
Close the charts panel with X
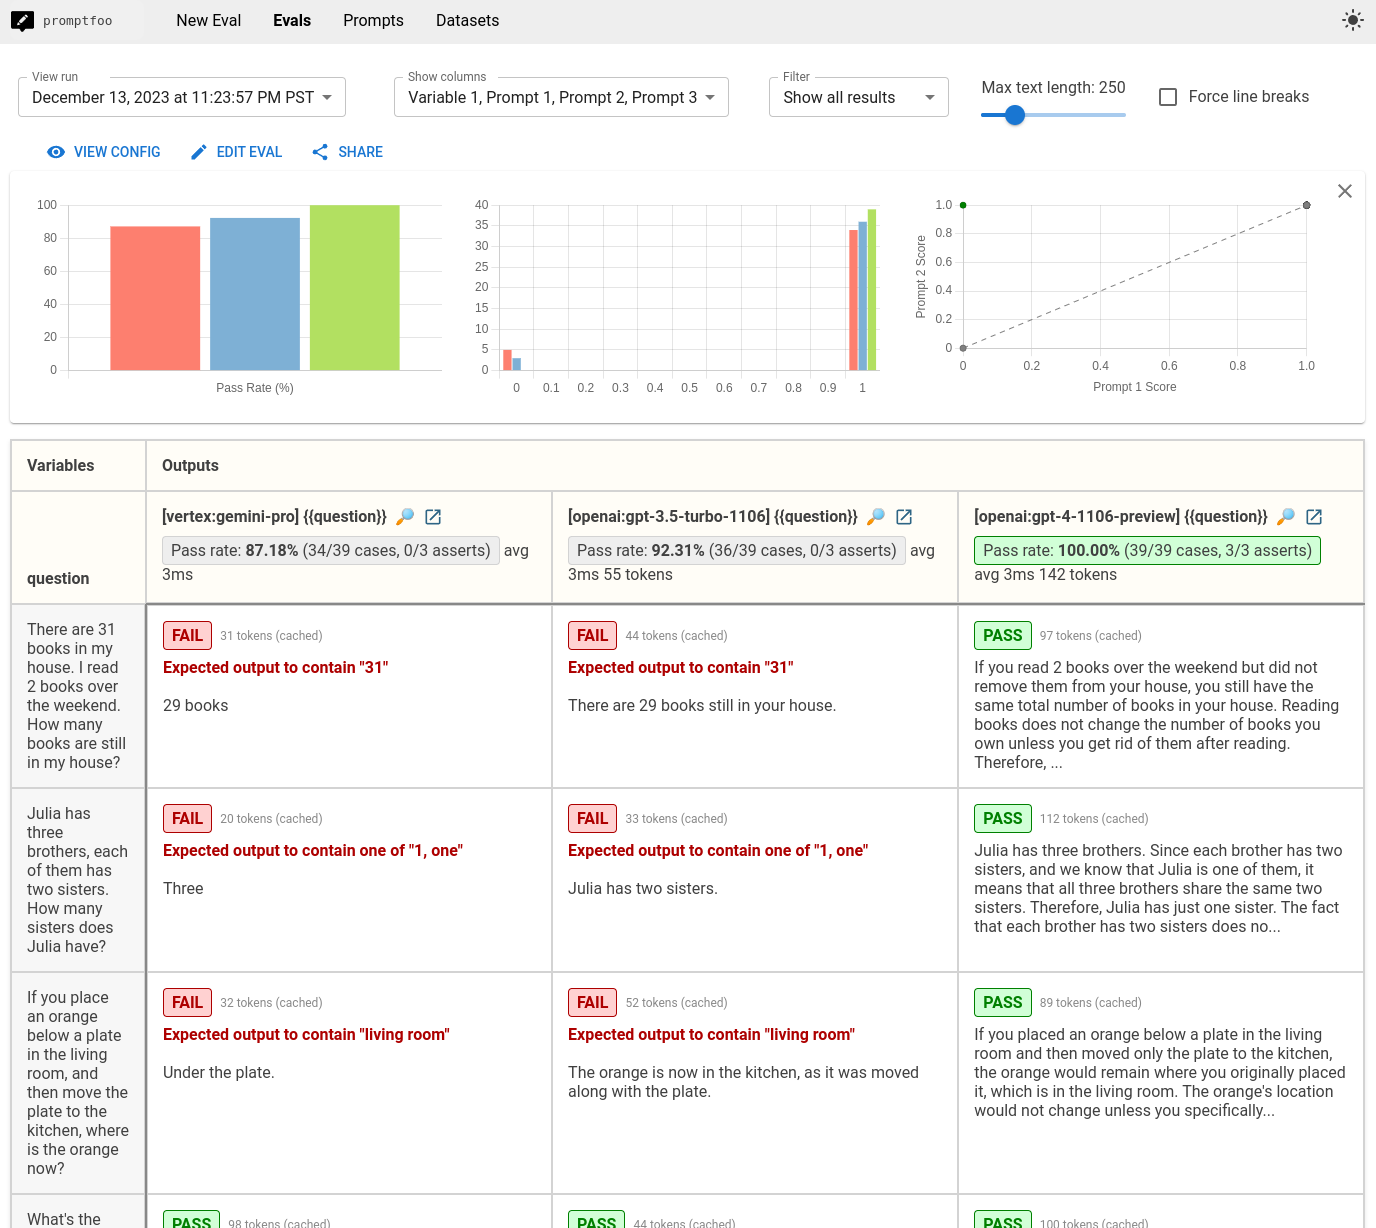point(1344,191)
